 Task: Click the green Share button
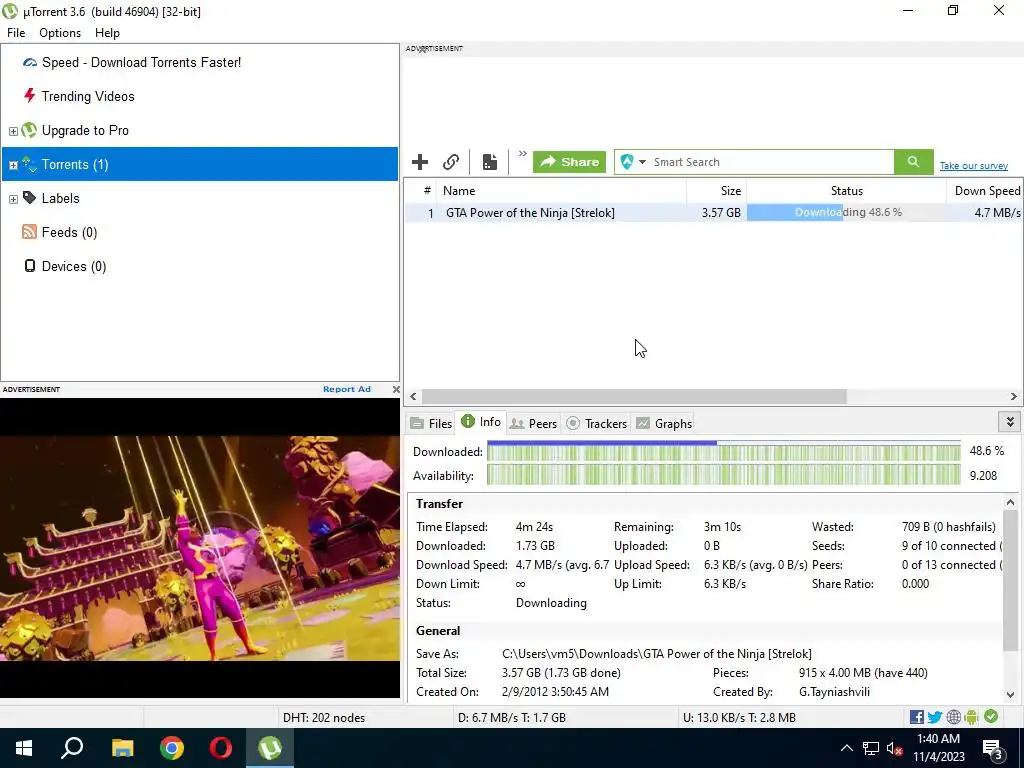569,162
